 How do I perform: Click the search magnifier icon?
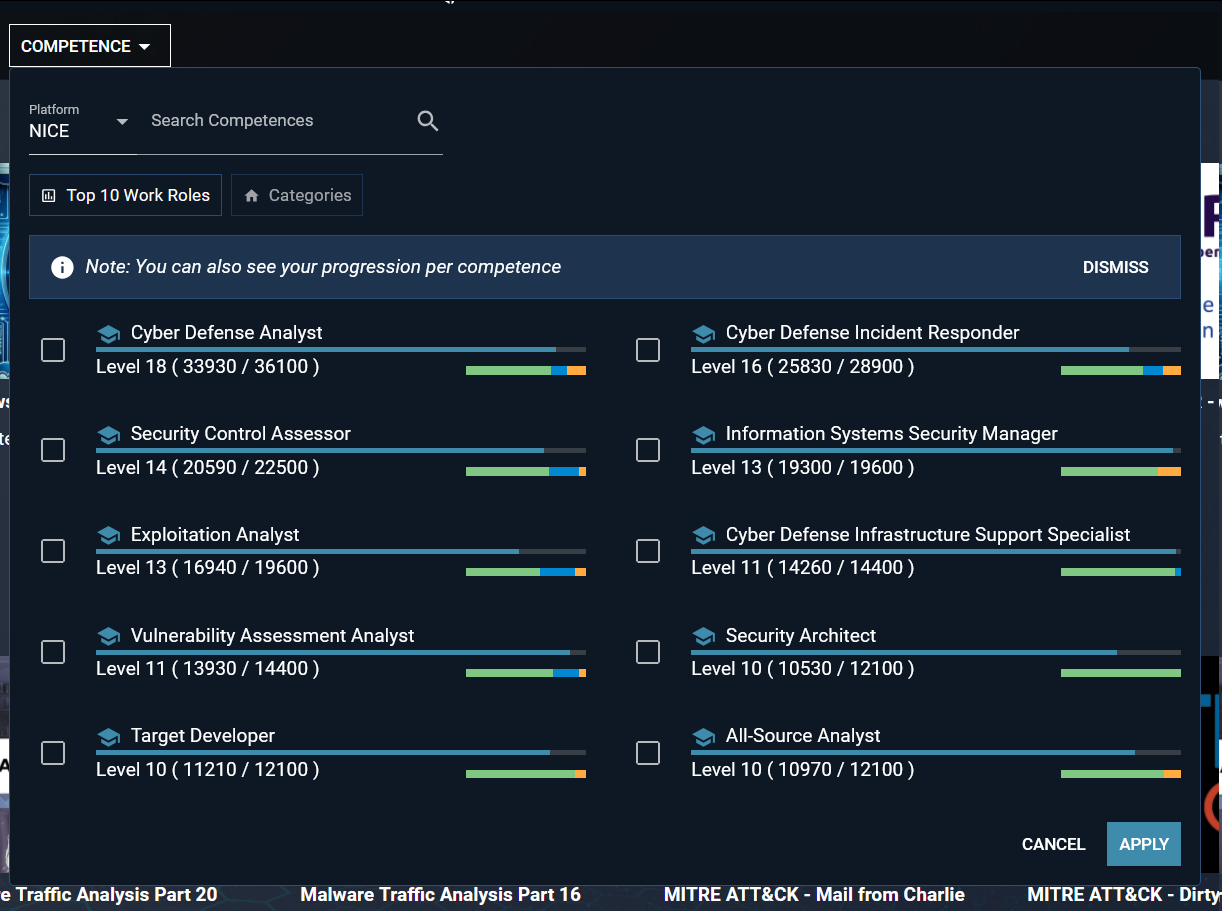pyautogui.click(x=428, y=121)
